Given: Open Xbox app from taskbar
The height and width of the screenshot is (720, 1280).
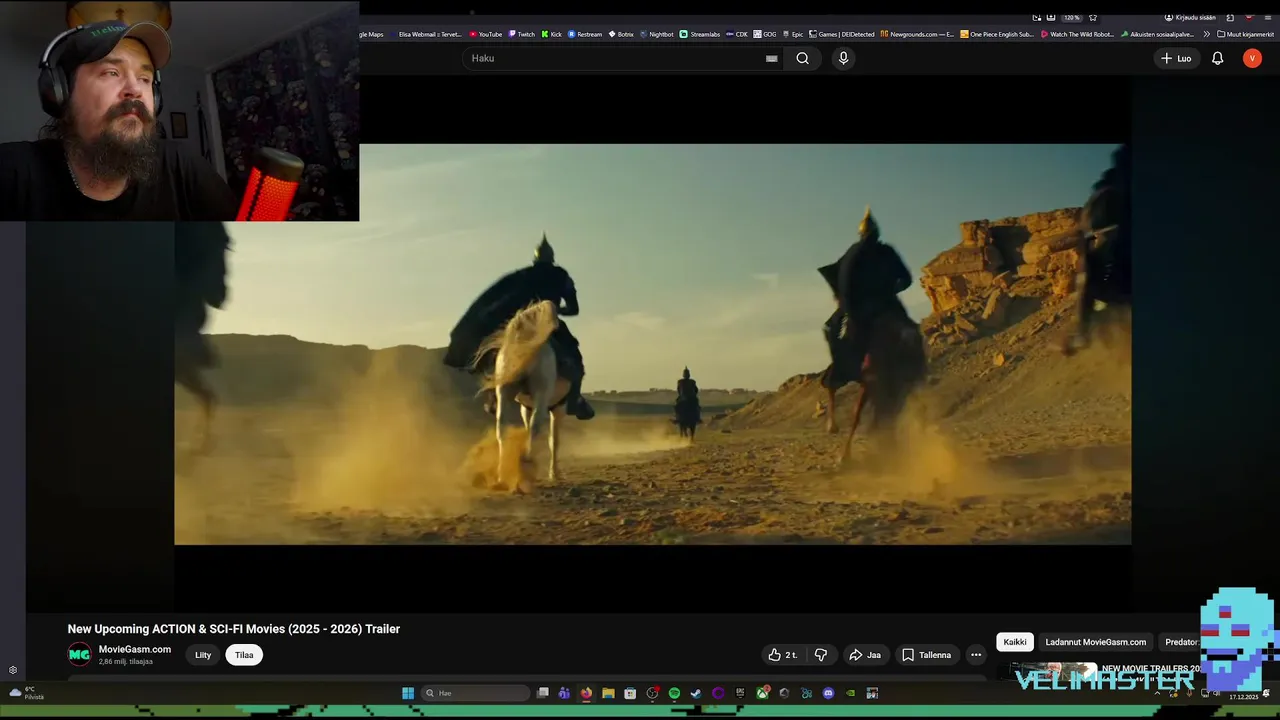Looking at the screenshot, I should (763, 693).
